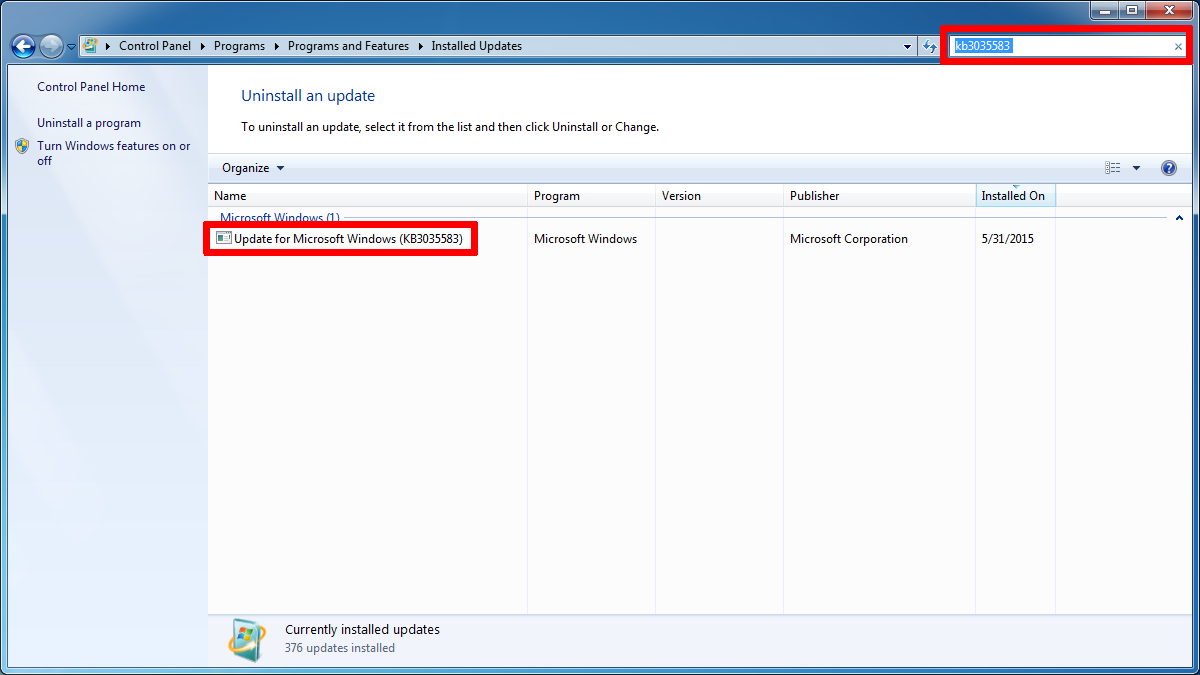The width and height of the screenshot is (1200, 675).
Task: Click the shield icon next to Windows features
Action: point(22,146)
